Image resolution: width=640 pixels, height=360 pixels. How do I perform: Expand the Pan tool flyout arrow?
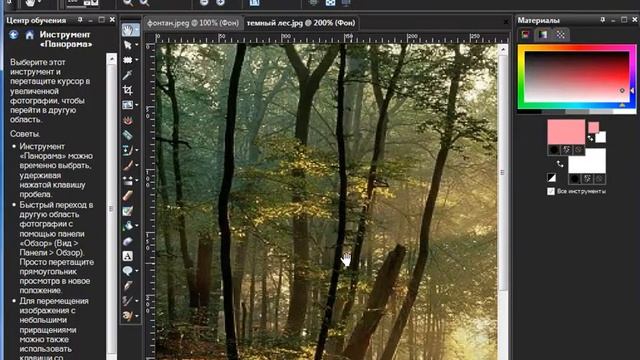(x=137, y=30)
